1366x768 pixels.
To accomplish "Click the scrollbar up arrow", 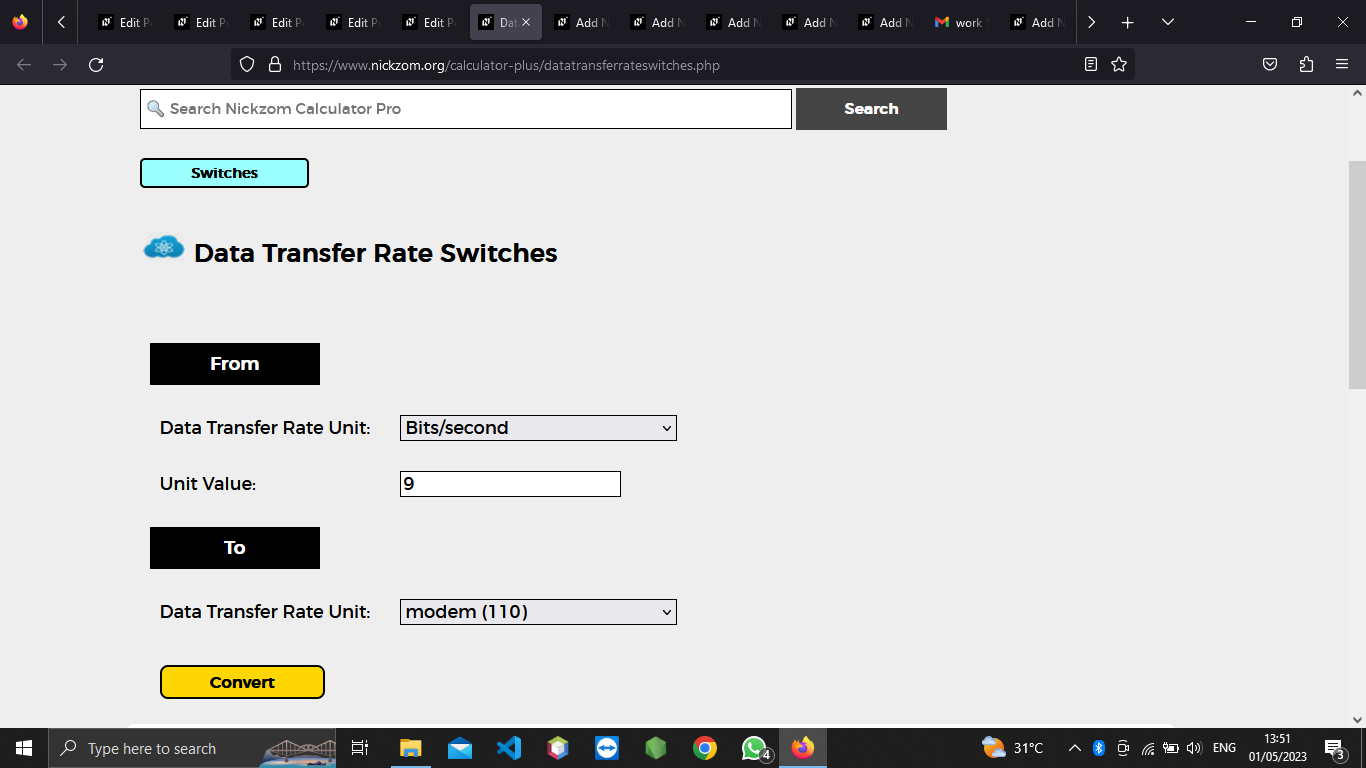I will coord(1357,93).
